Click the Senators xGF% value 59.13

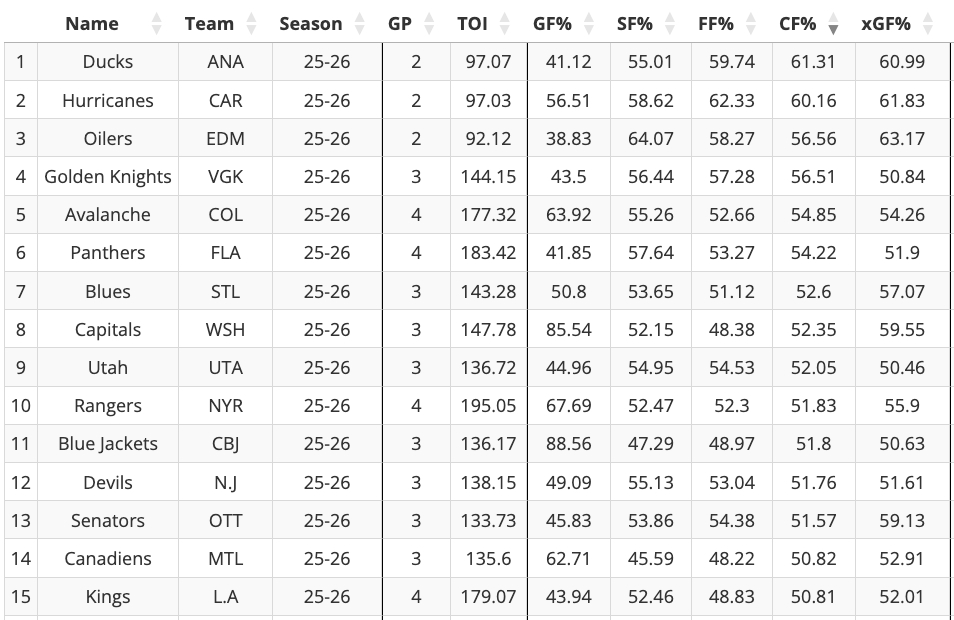point(902,521)
